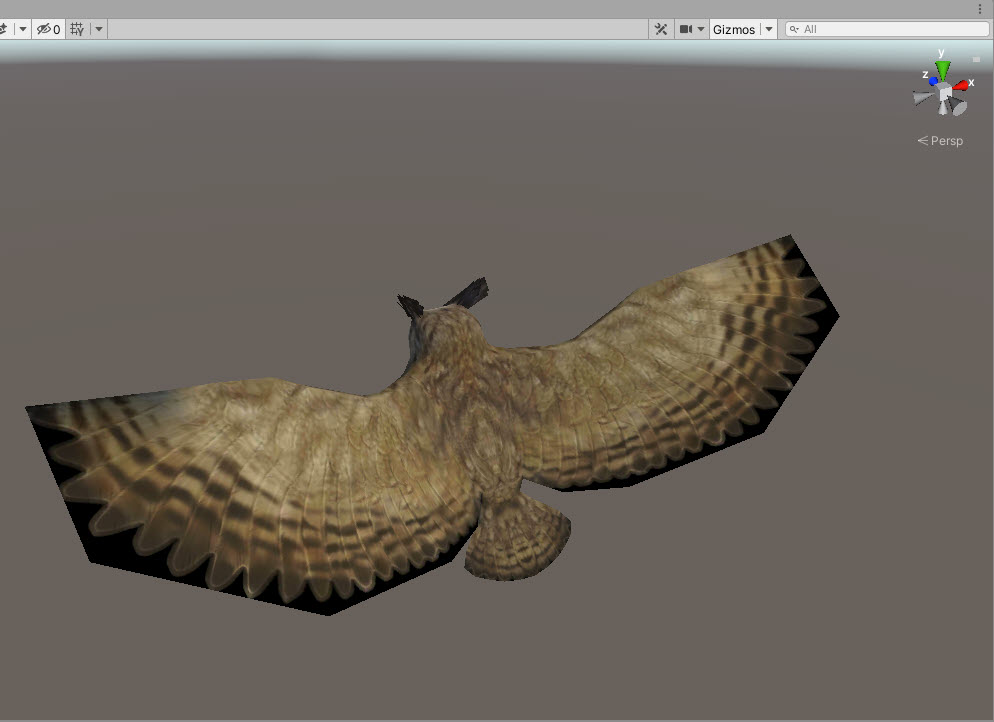Align view to red X axis cone
Viewport: 994px width, 722px height.
tap(962, 85)
